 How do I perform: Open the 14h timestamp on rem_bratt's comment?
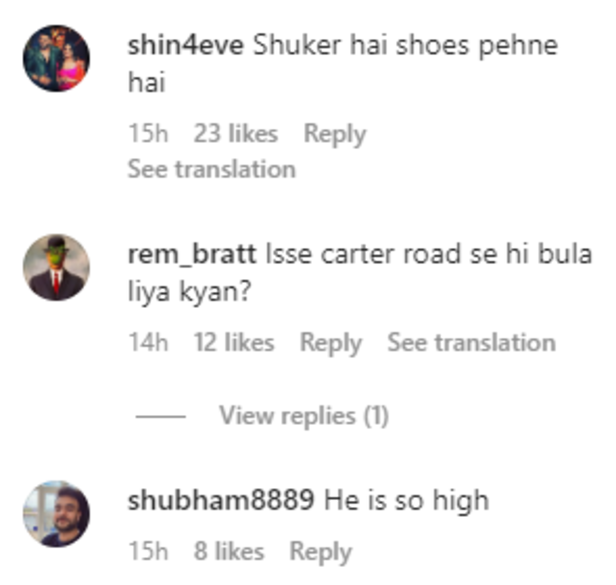coord(148,342)
